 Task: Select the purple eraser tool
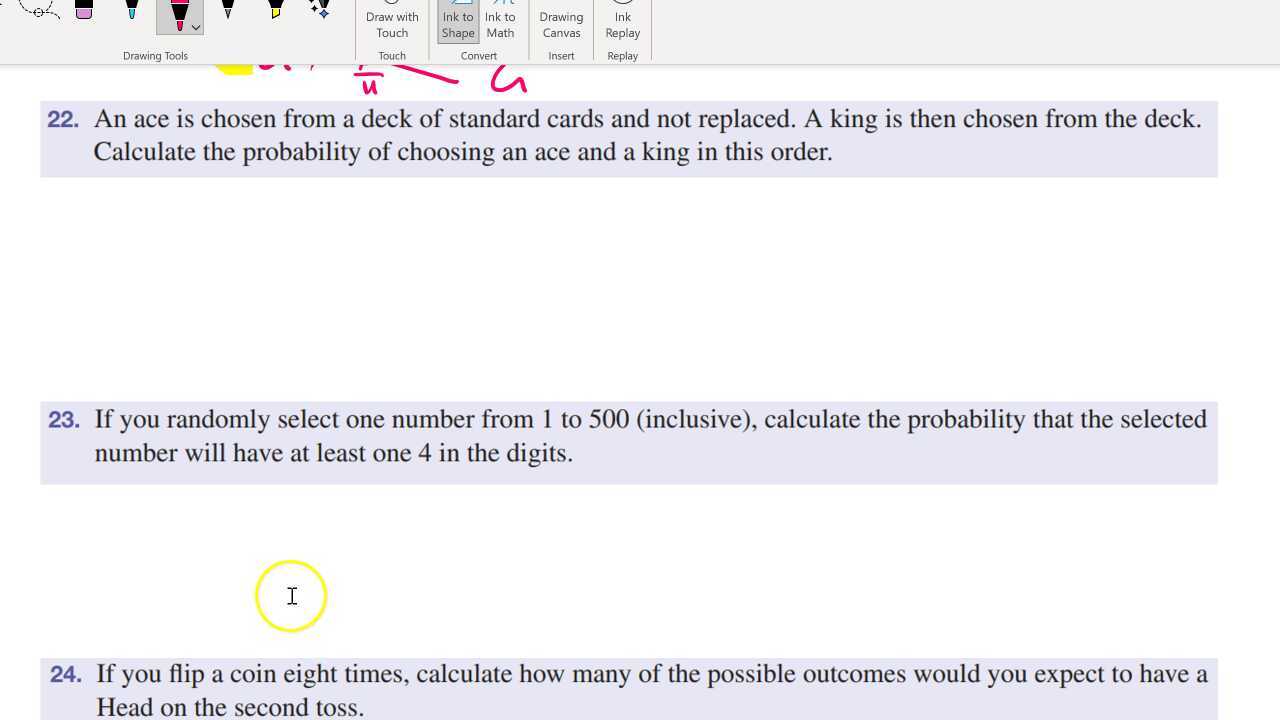(x=84, y=10)
